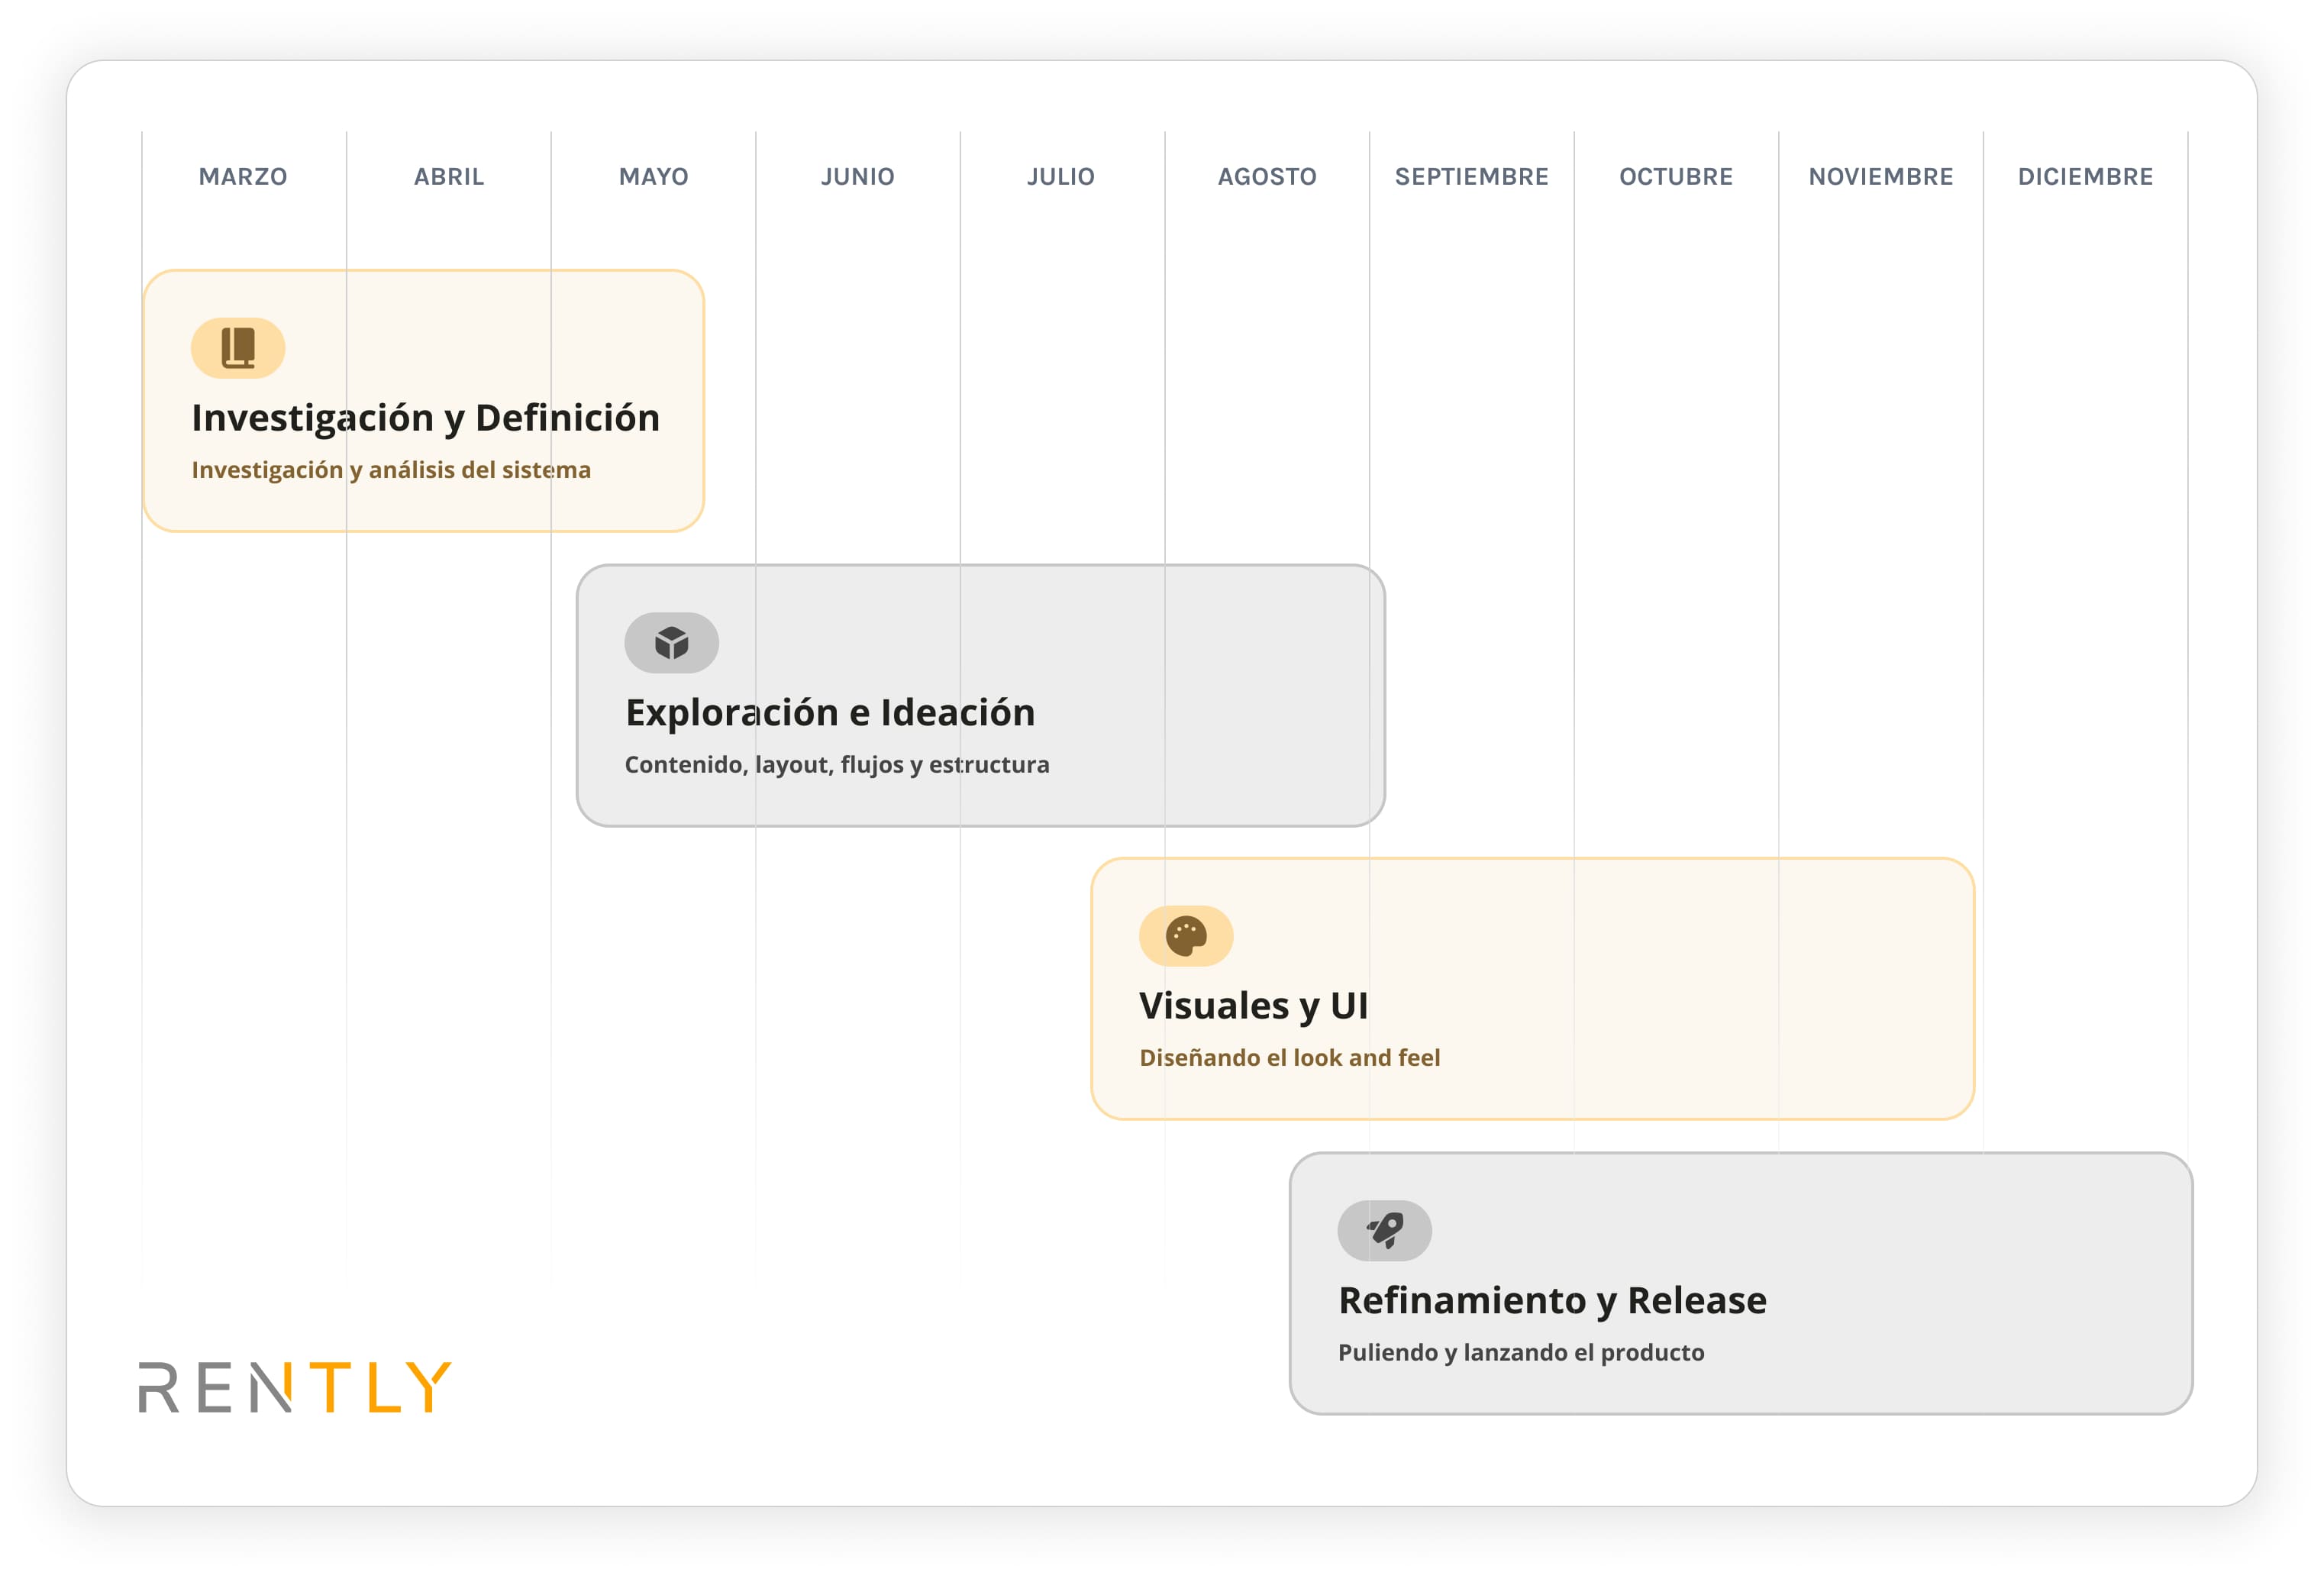Click the DICIEMBRE month header
Screen dimensions: 2324x1579
pyautogui.click(x=2085, y=177)
